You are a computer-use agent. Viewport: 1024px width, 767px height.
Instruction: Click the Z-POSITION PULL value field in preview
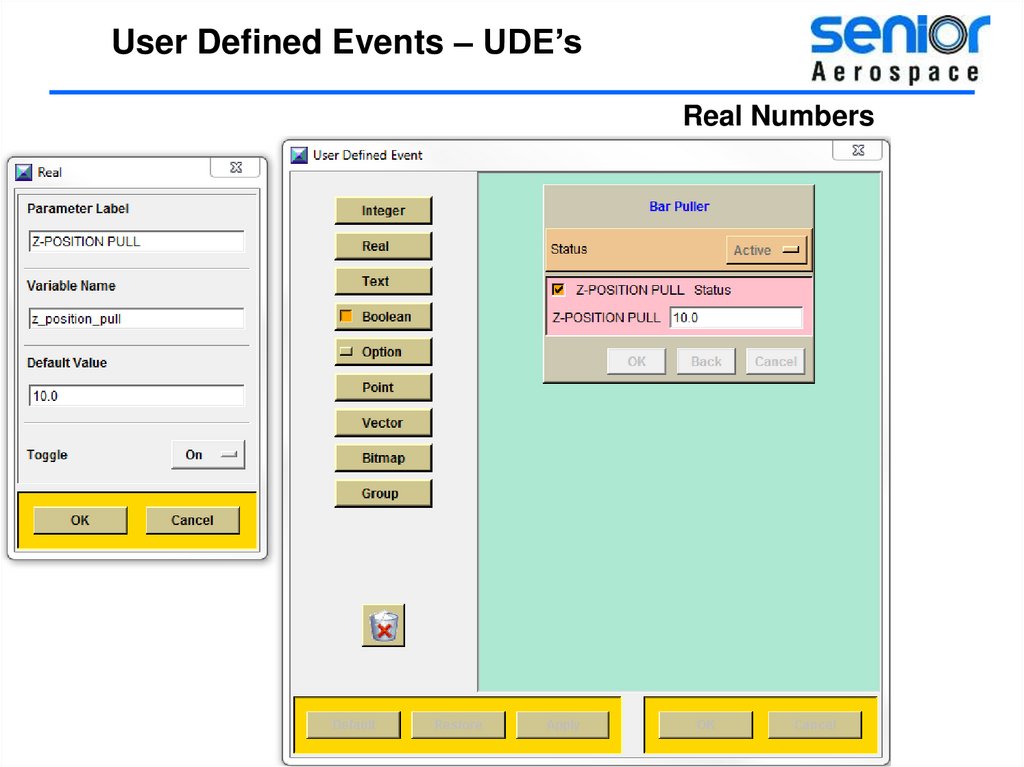click(736, 318)
